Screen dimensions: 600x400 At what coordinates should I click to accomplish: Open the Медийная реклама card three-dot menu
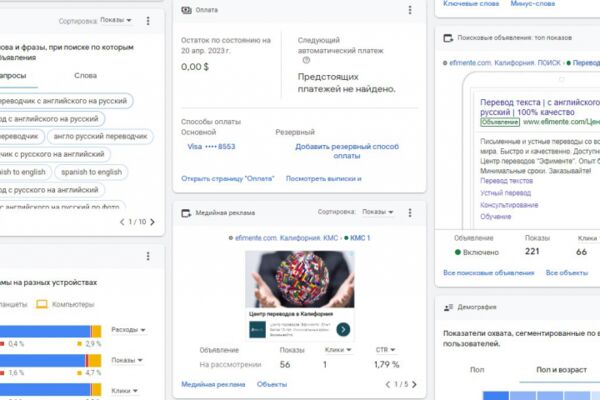(x=410, y=212)
